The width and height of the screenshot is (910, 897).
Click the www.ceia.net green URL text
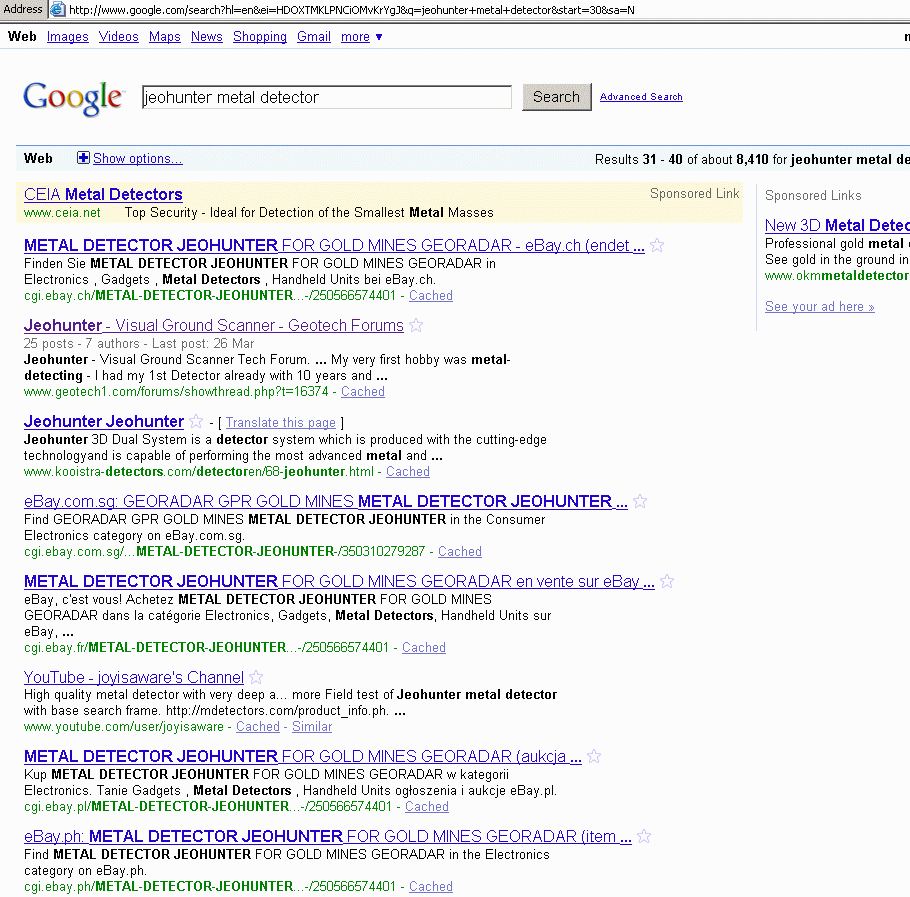(x=62, y=213)
